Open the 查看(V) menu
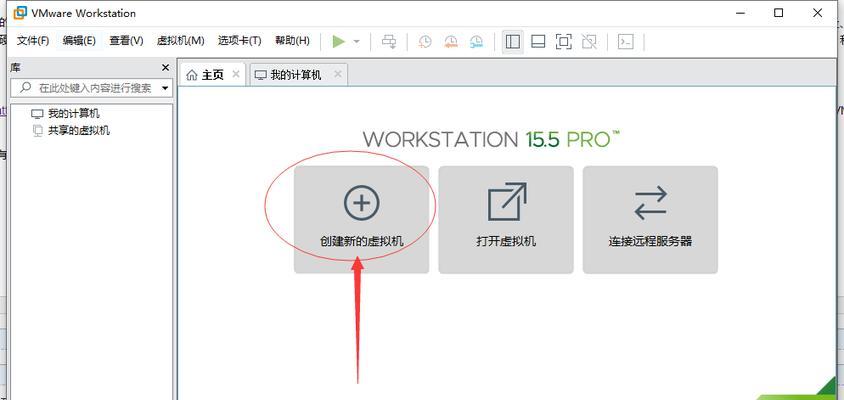The height and width of the screenshot is (400, 844). pyautogui.click(x=126, y=41)
